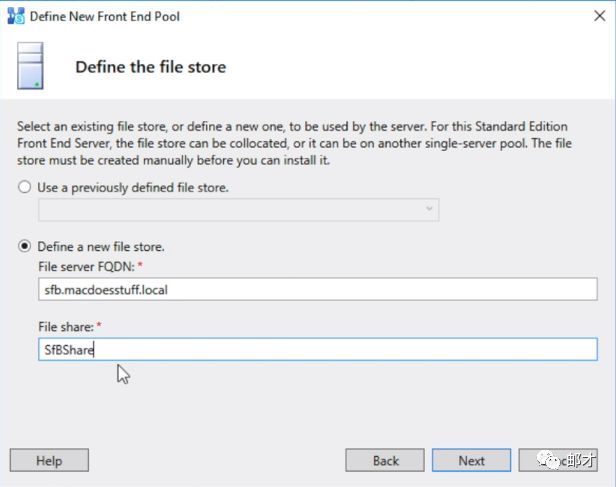The width and height of the screenshot is (616, 487).
Task: Click the topology builder icon in title bar
Action: pyautogui.click(x=15, y=16)
